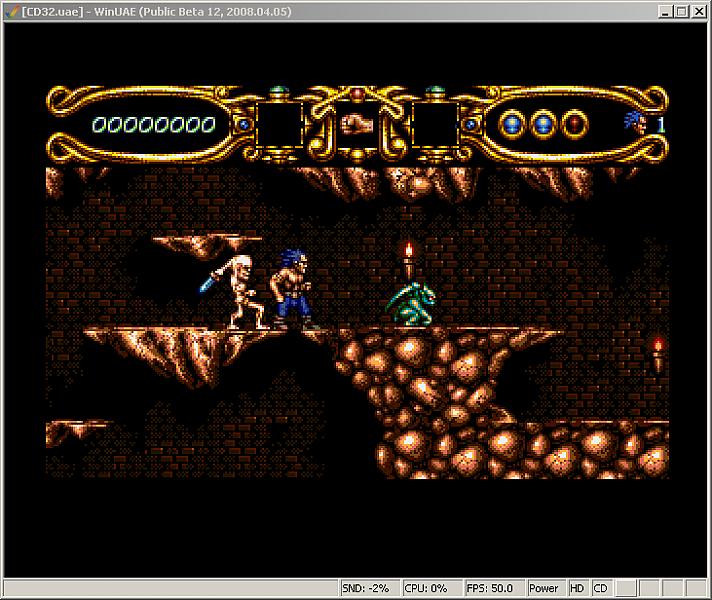Click the empty right inventory slot
Image resolution: width=712 pixels, height=600 pixels.
coord(435,124)
